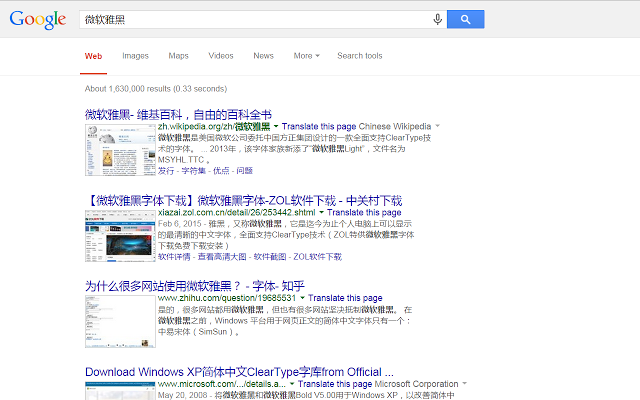Click the Microsoft Corporation label

(x=416, y=384)
